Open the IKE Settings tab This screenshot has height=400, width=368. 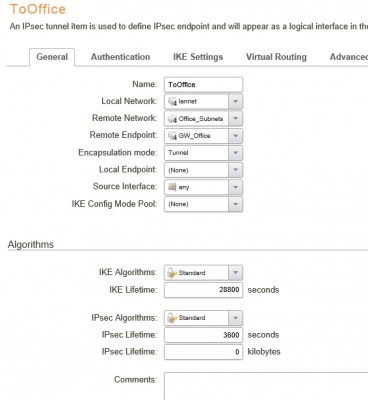tap(198, 57)
